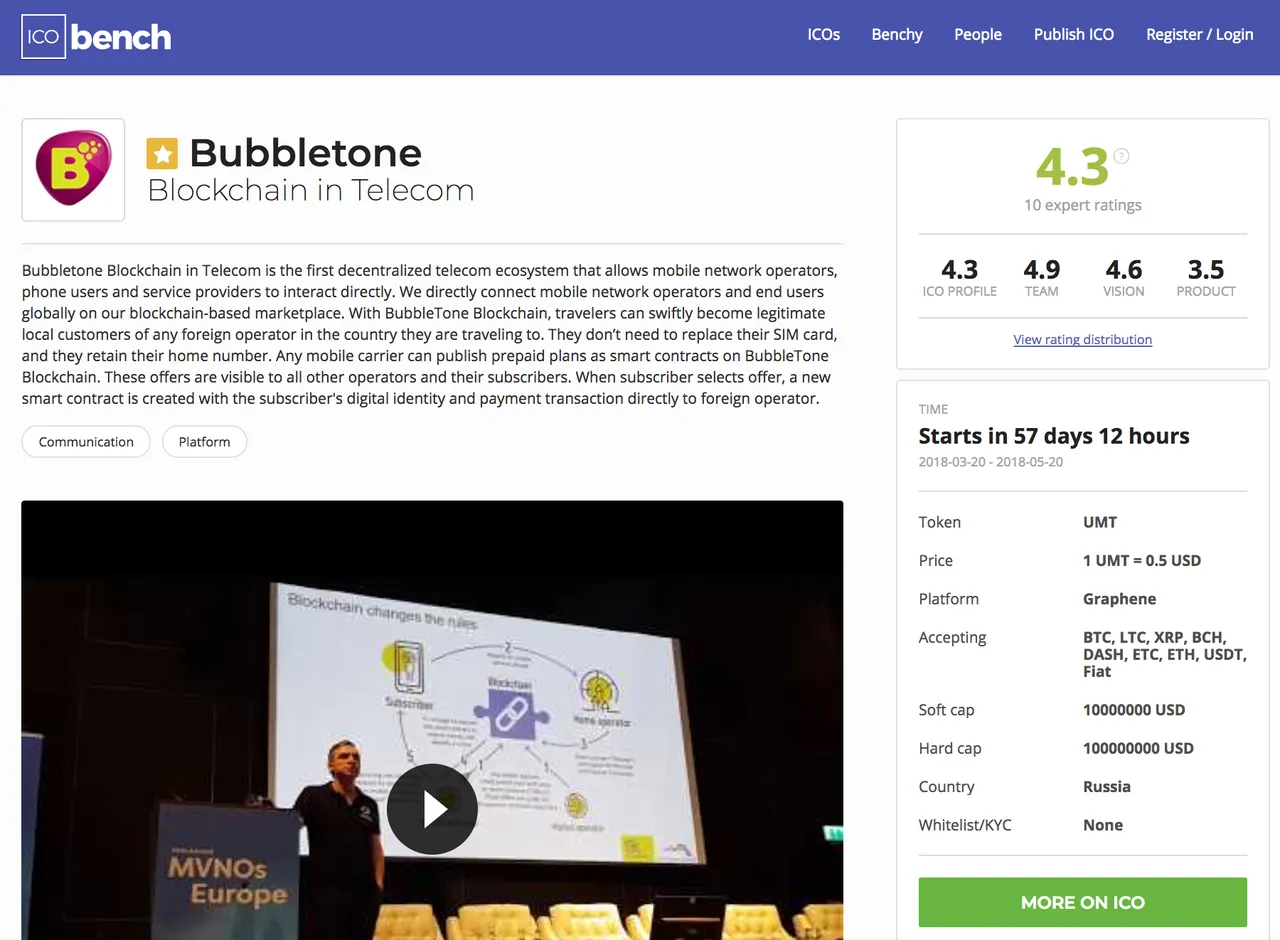Click the 10 expert ratings text
Screen dimensions: 1280x940
[x=1083, y=205]
